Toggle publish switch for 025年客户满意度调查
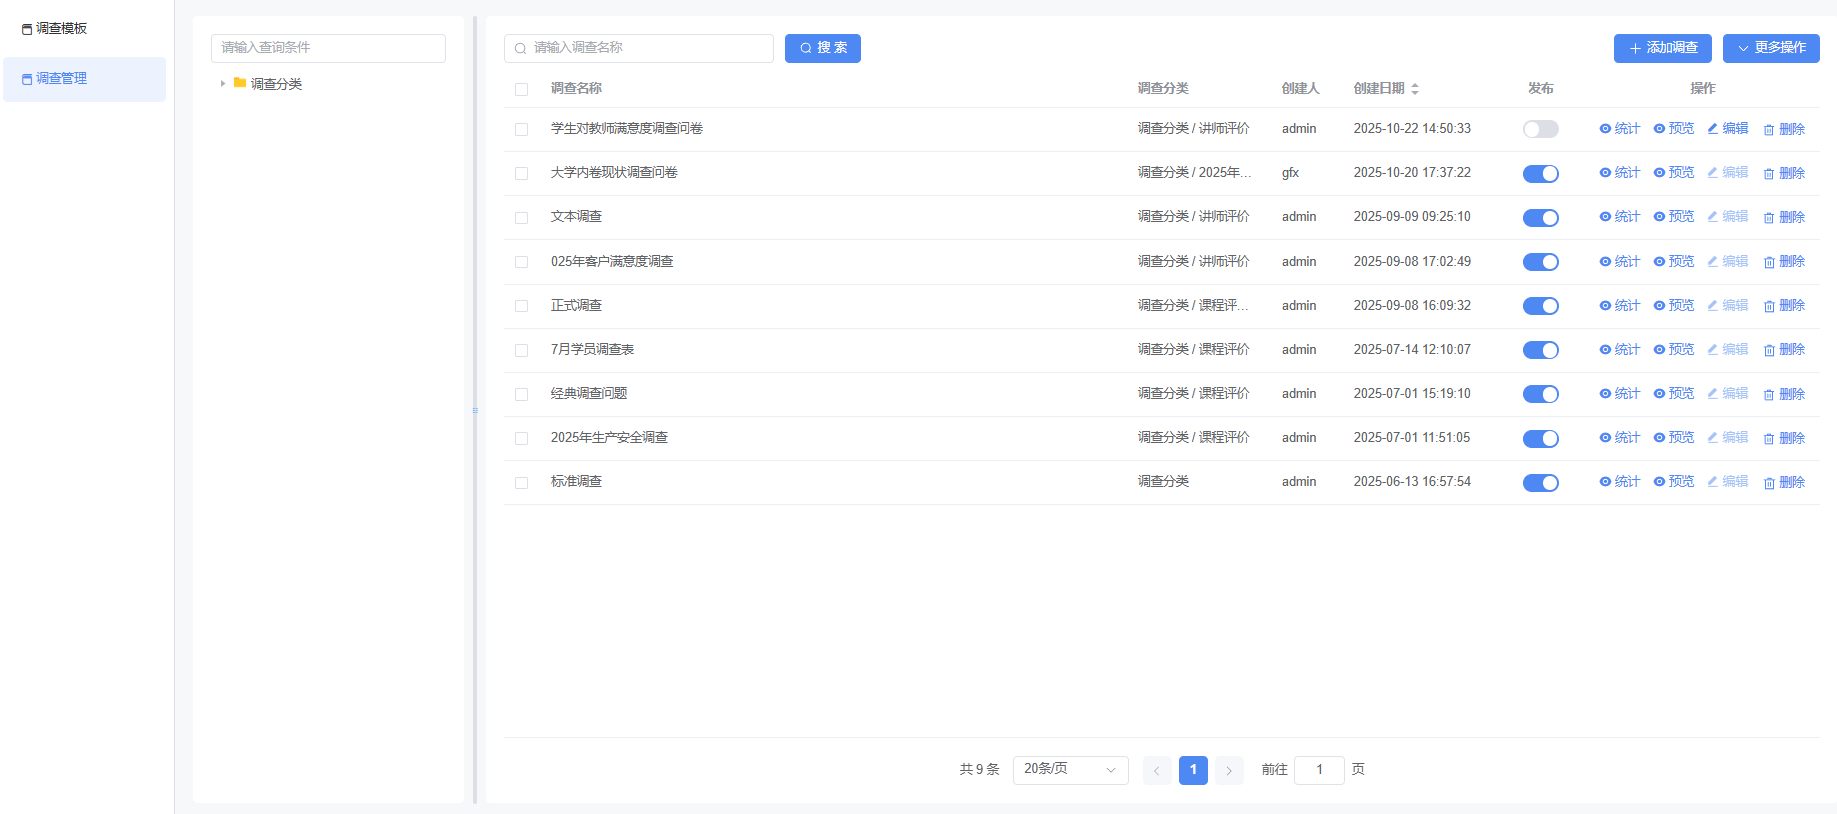Screen dimensions: 1837x814 pos(1540,262)
